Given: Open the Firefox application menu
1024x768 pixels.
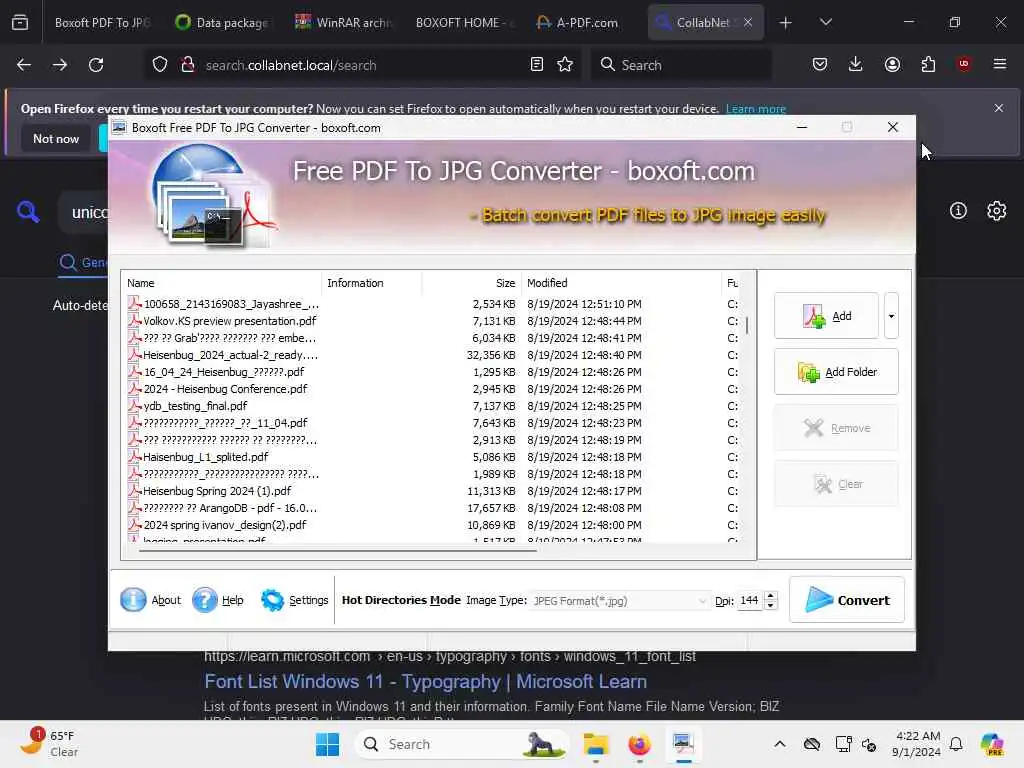Looking at the screenshot, I should [1000, 64].
